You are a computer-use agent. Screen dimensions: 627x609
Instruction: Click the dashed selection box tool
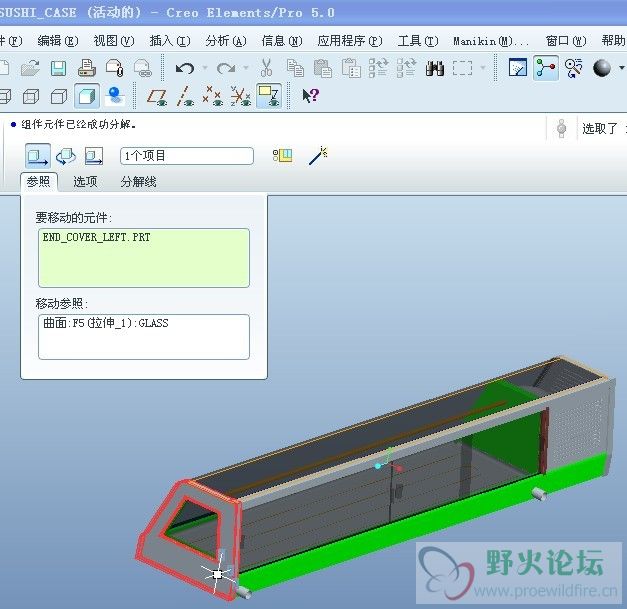point(462,68)
